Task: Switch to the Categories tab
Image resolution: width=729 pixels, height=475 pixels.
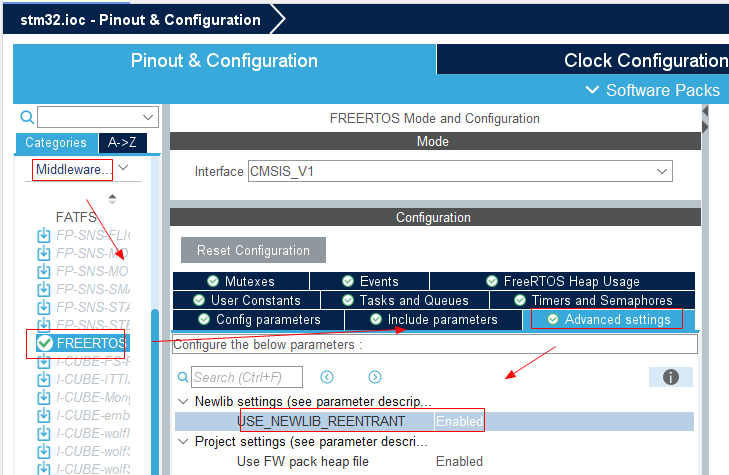Action: click(56, 143)
